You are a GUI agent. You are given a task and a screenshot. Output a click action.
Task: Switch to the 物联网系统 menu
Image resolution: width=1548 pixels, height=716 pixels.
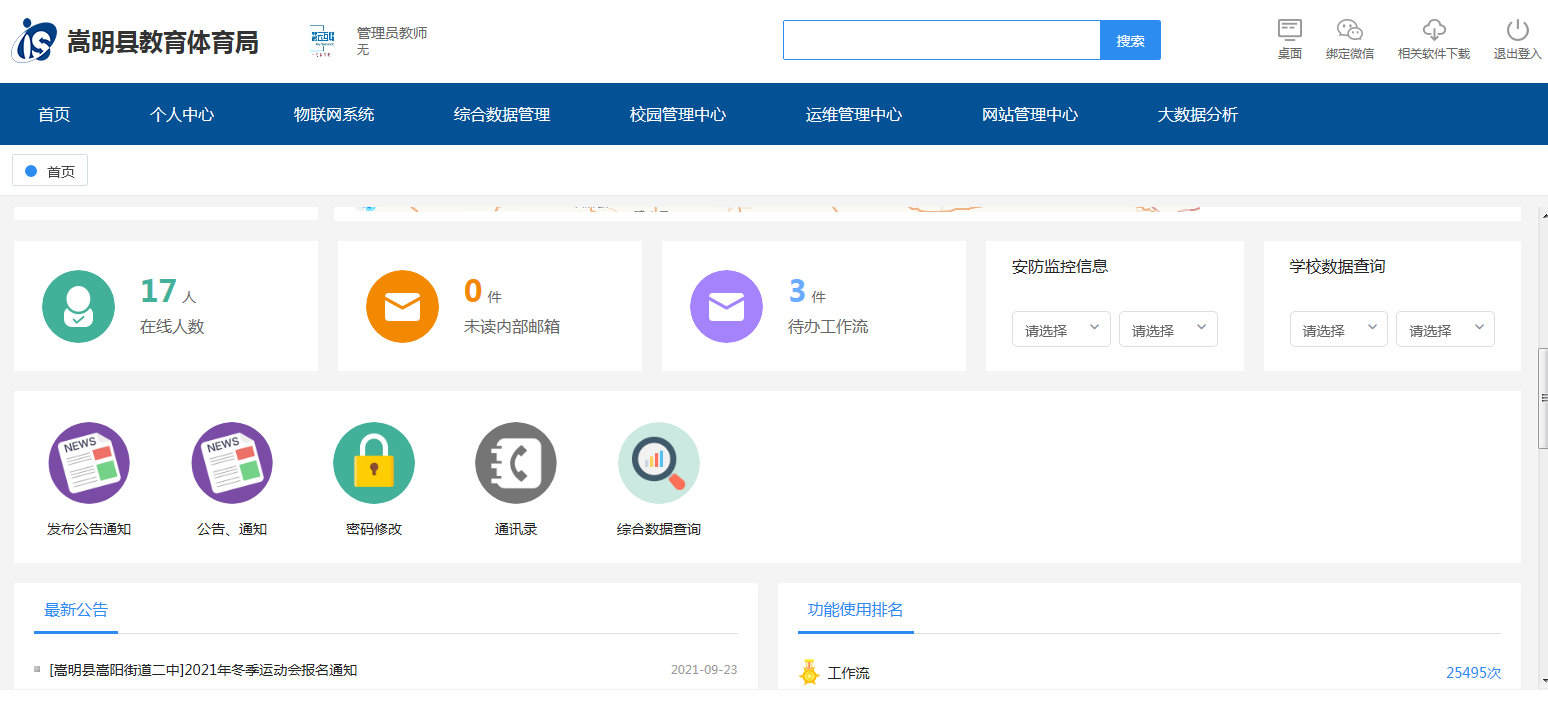(334, 114)
